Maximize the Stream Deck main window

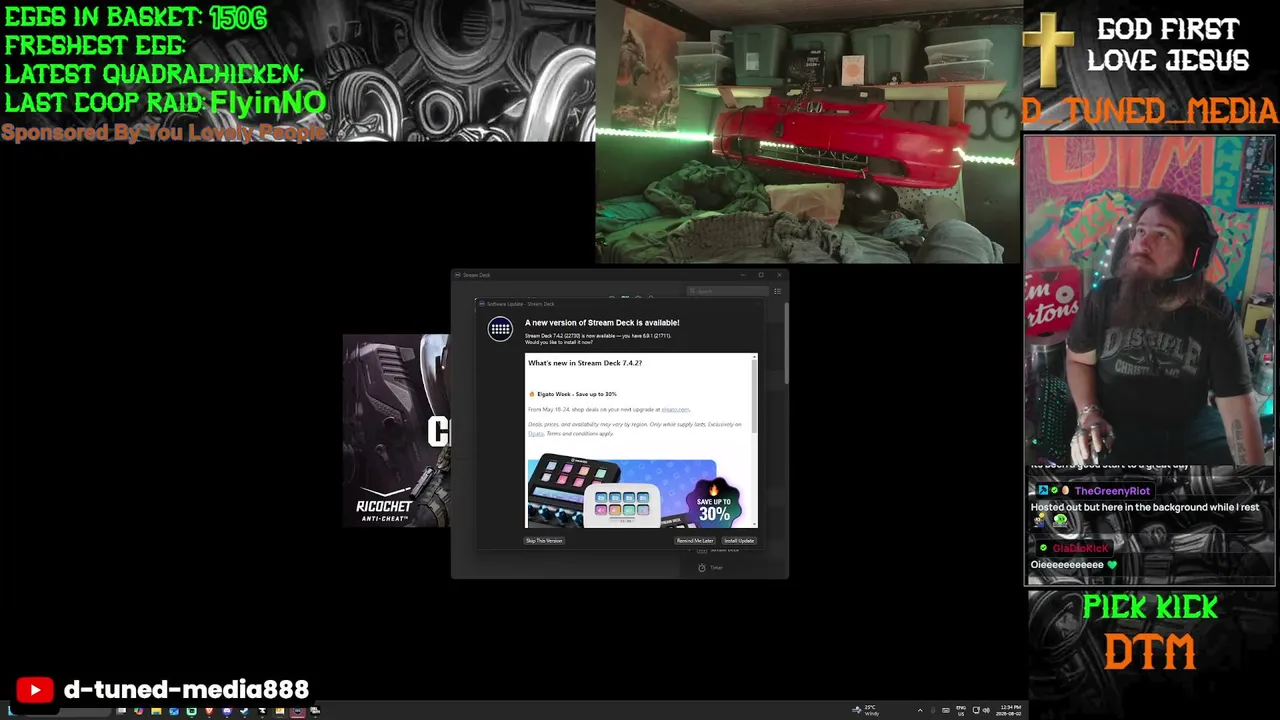pos(761,275)
